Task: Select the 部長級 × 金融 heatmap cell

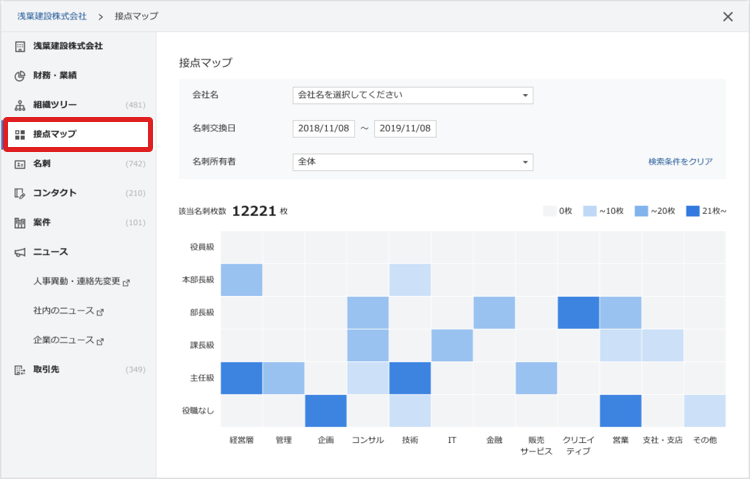Action: tap(494, 313)
